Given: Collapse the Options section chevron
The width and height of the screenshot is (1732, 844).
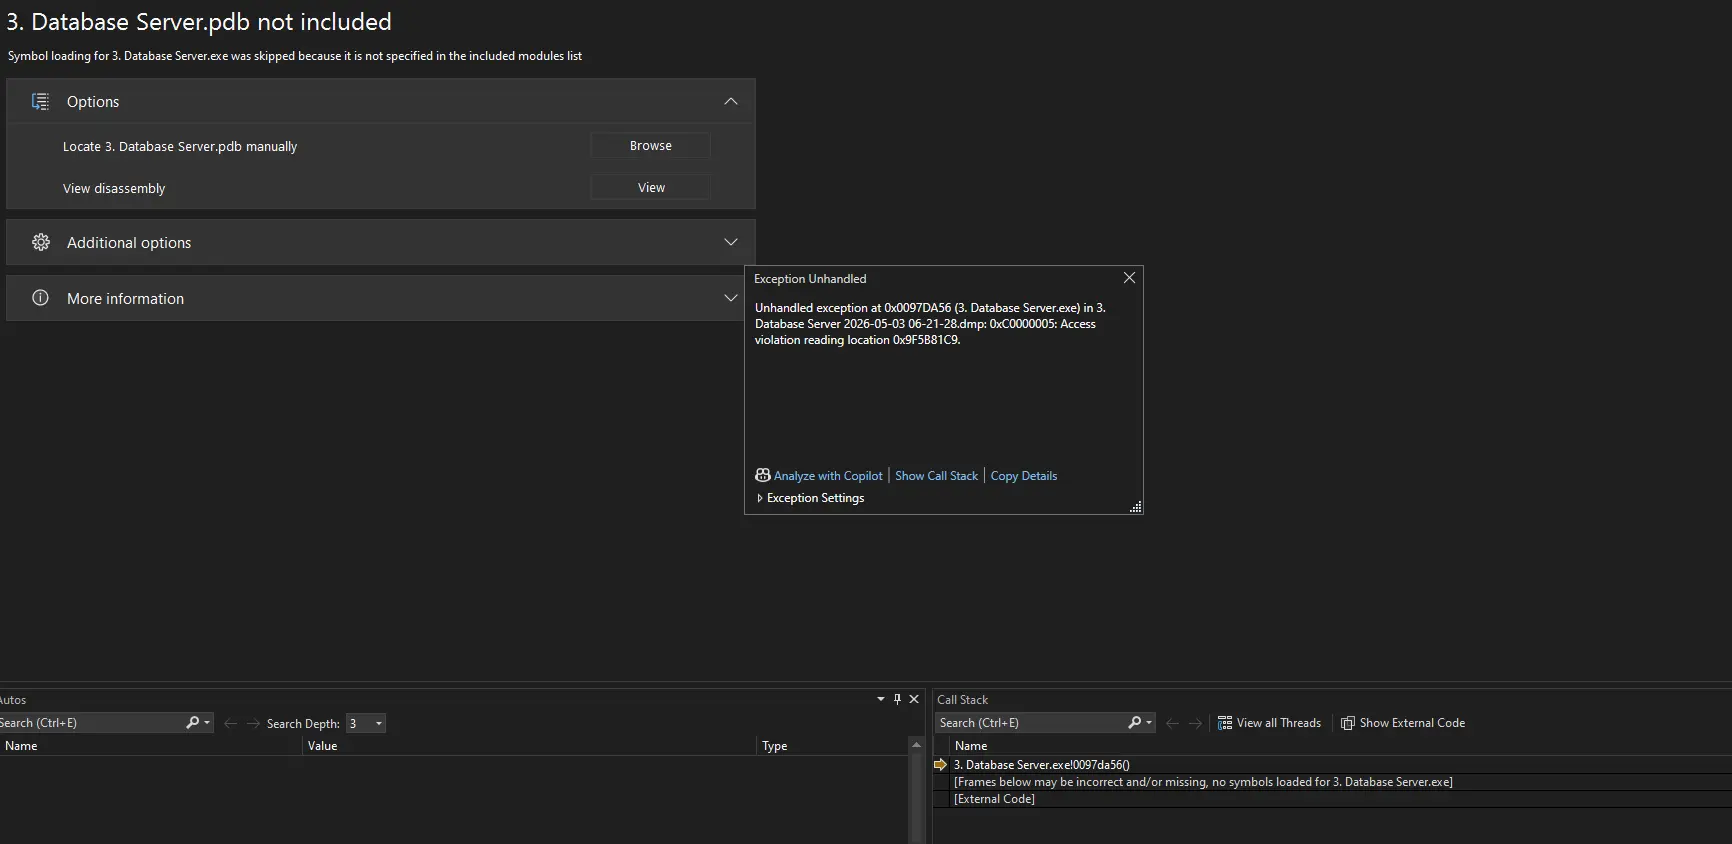Looking at the screenshot, I should tap(731, 101).
